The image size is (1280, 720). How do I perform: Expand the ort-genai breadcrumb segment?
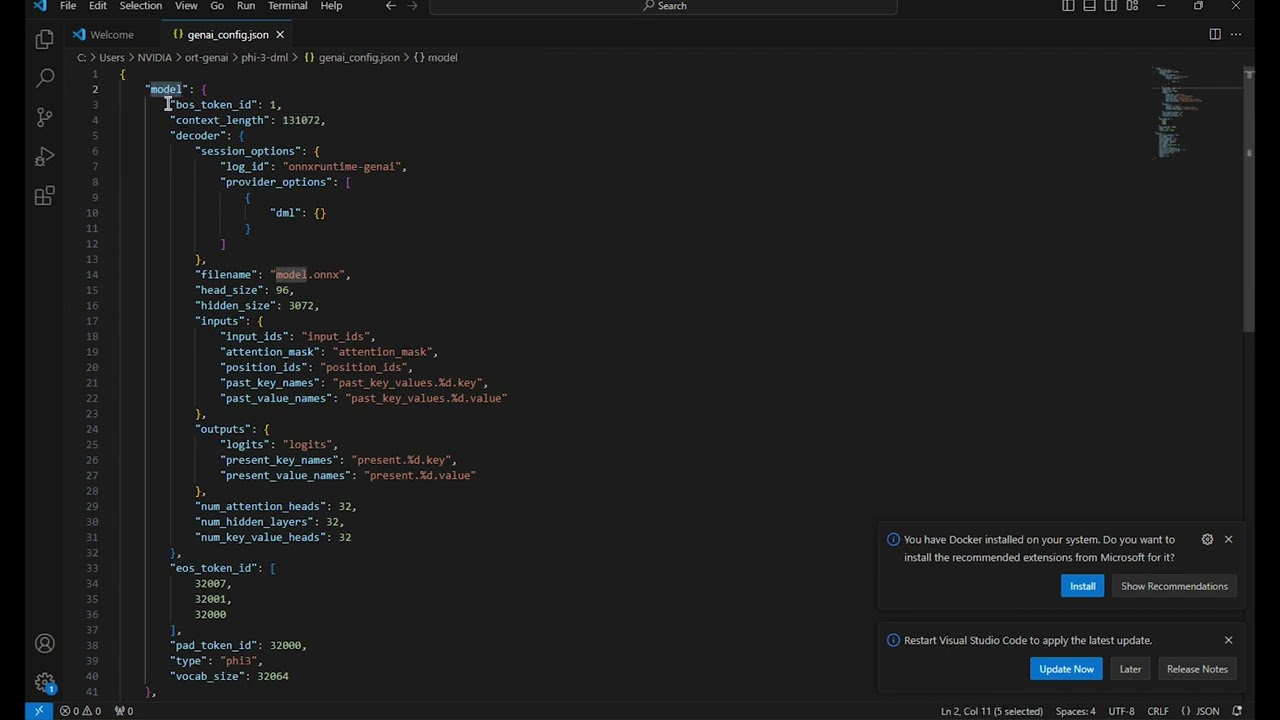pos(206,58)
